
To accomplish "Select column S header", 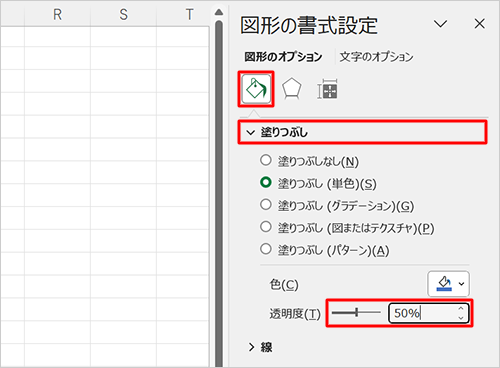I will [123, 15].
